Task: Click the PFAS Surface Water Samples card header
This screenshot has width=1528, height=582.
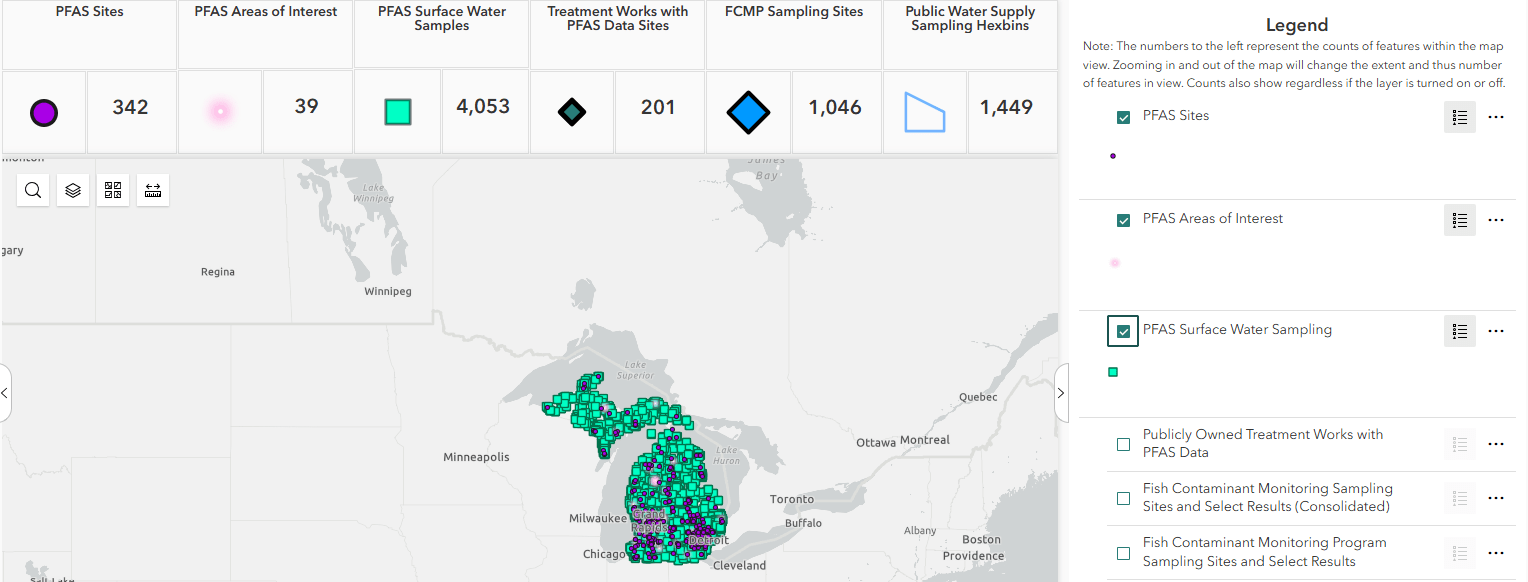Action: tap(442, 19)
